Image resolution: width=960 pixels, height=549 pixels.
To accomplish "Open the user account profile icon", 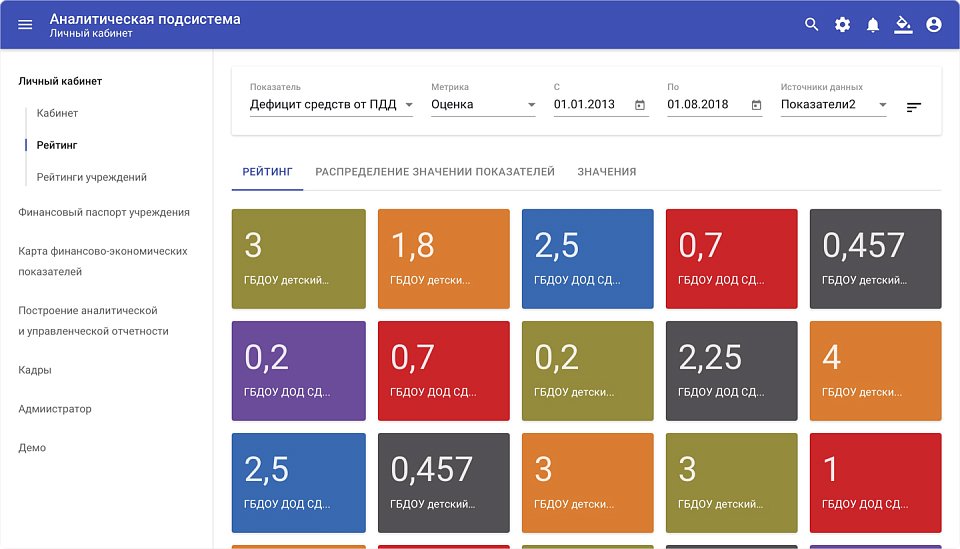I will (934, 25).
